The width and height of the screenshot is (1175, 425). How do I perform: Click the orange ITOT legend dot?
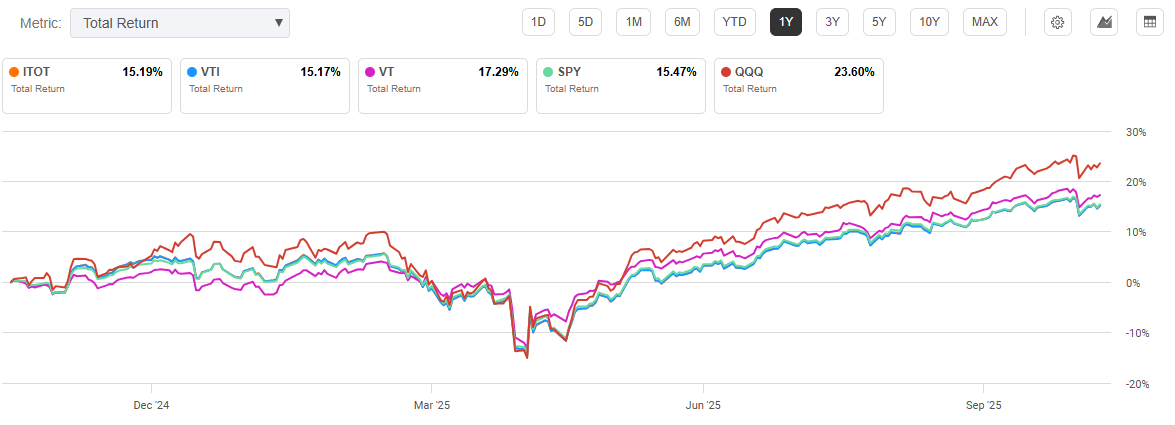point(14,72)
